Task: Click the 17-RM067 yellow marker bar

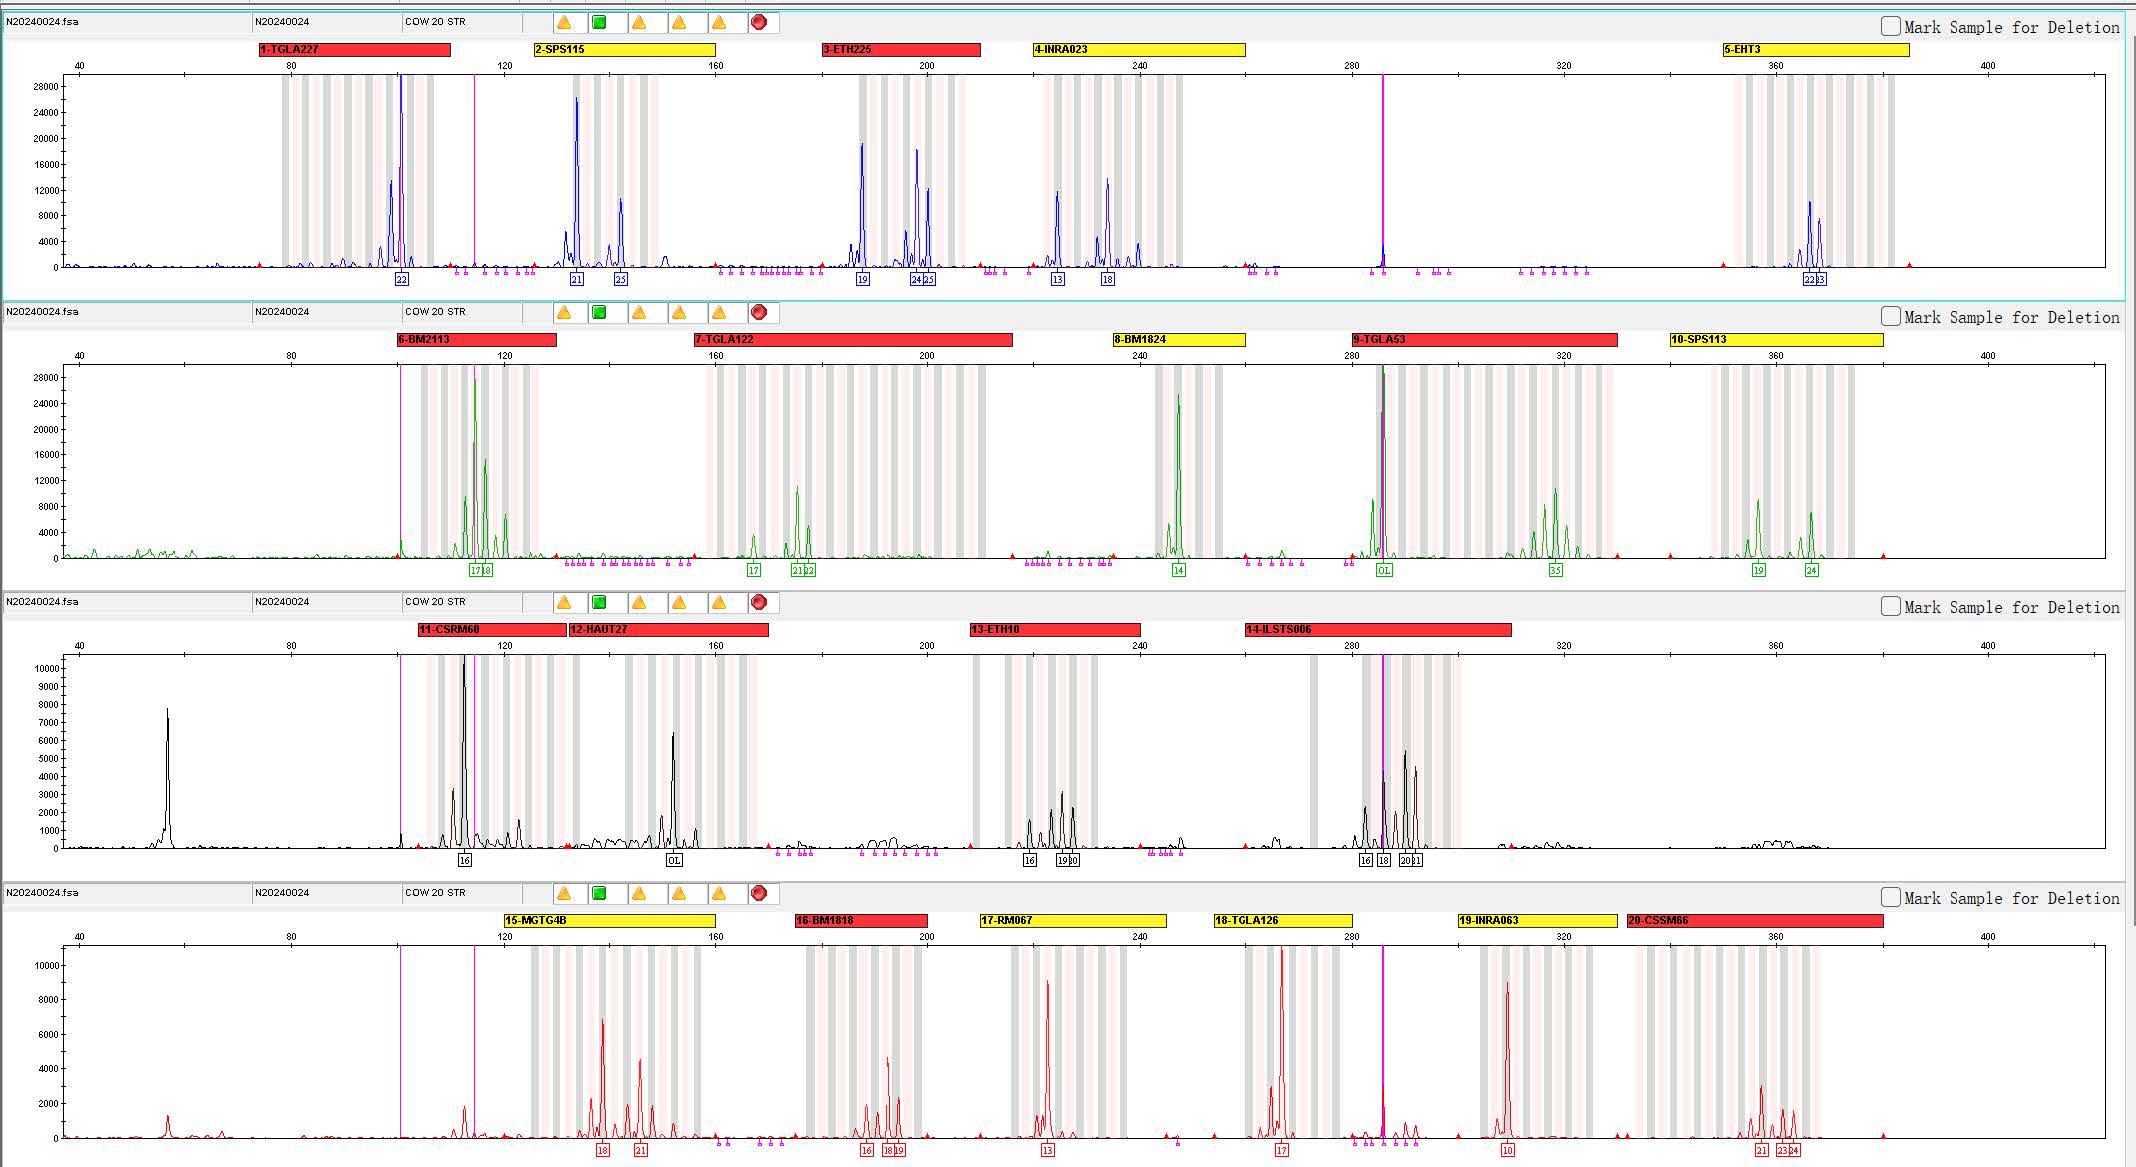Action: [1072, 921]
